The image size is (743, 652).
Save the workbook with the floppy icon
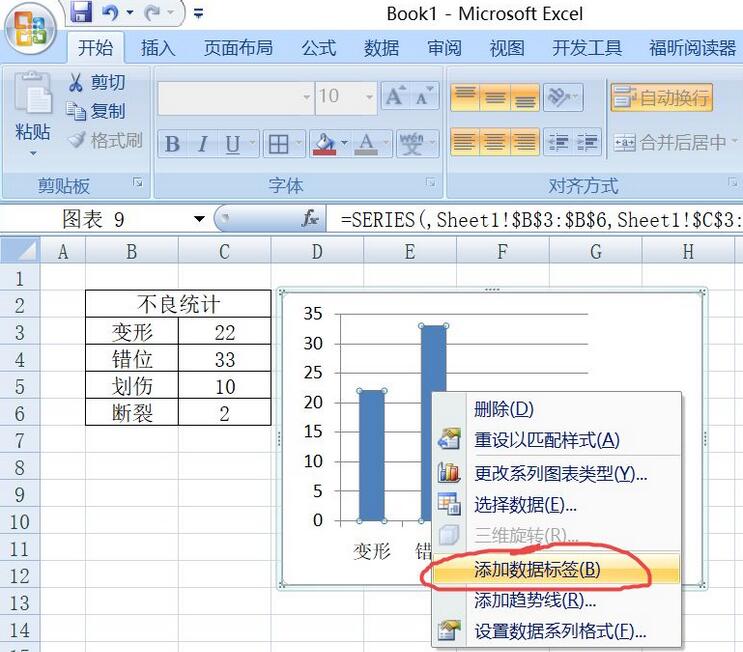coord(81,12)
